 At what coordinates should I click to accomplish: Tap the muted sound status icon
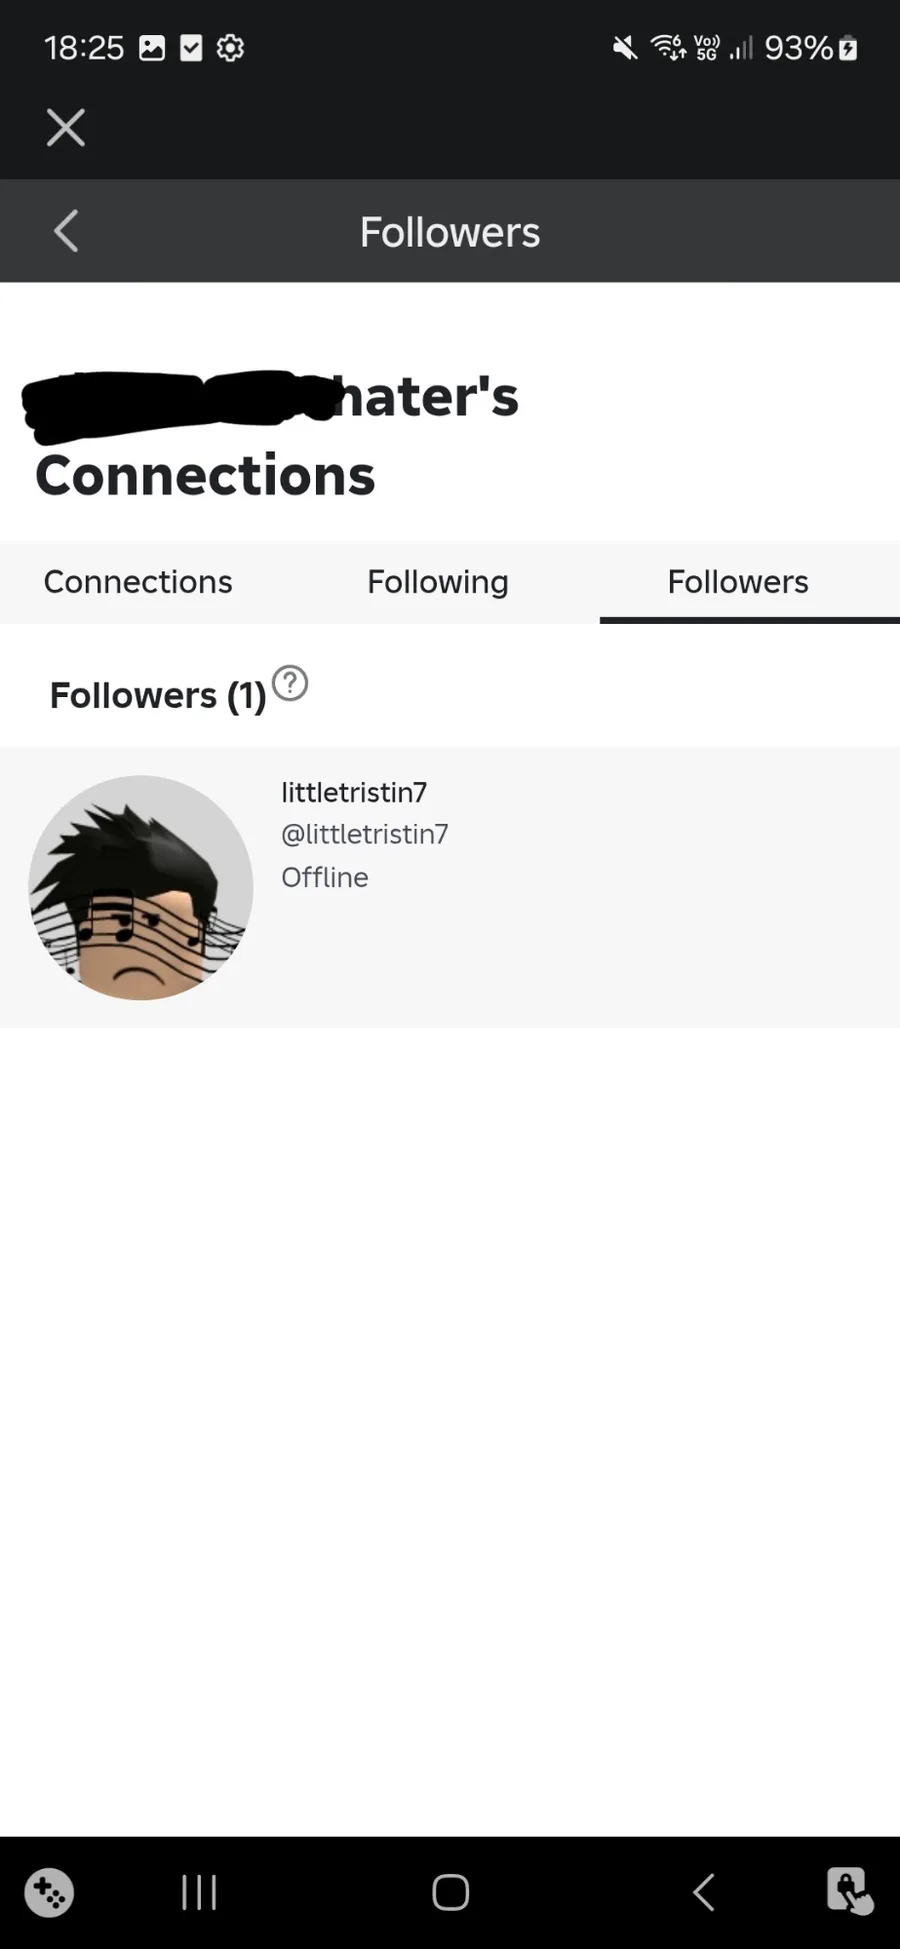click(625, 48)
